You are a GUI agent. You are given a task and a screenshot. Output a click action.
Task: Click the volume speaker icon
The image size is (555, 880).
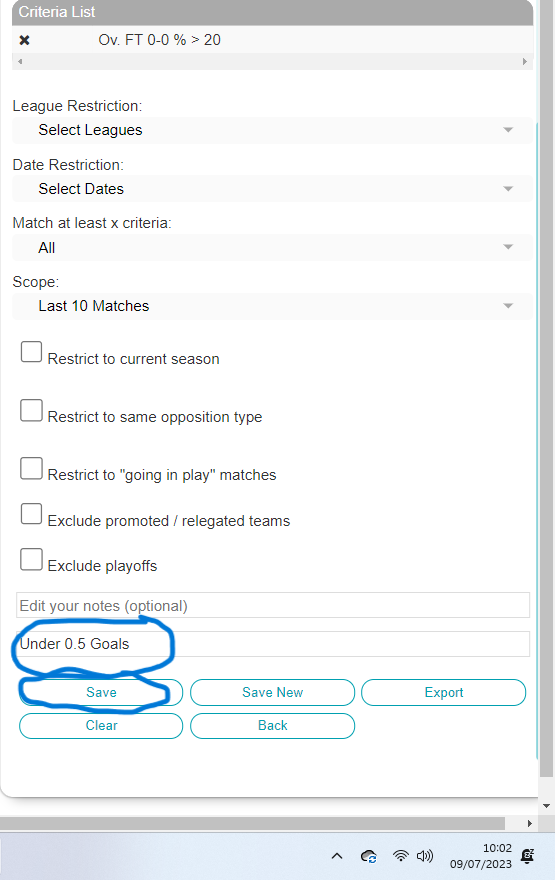(x=425, y=856)
